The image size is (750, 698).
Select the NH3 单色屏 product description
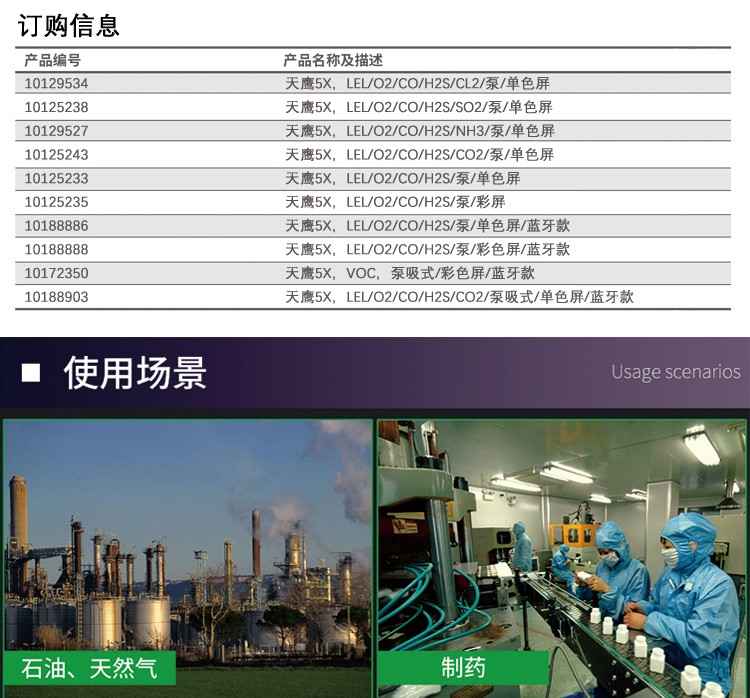[419, 131]
